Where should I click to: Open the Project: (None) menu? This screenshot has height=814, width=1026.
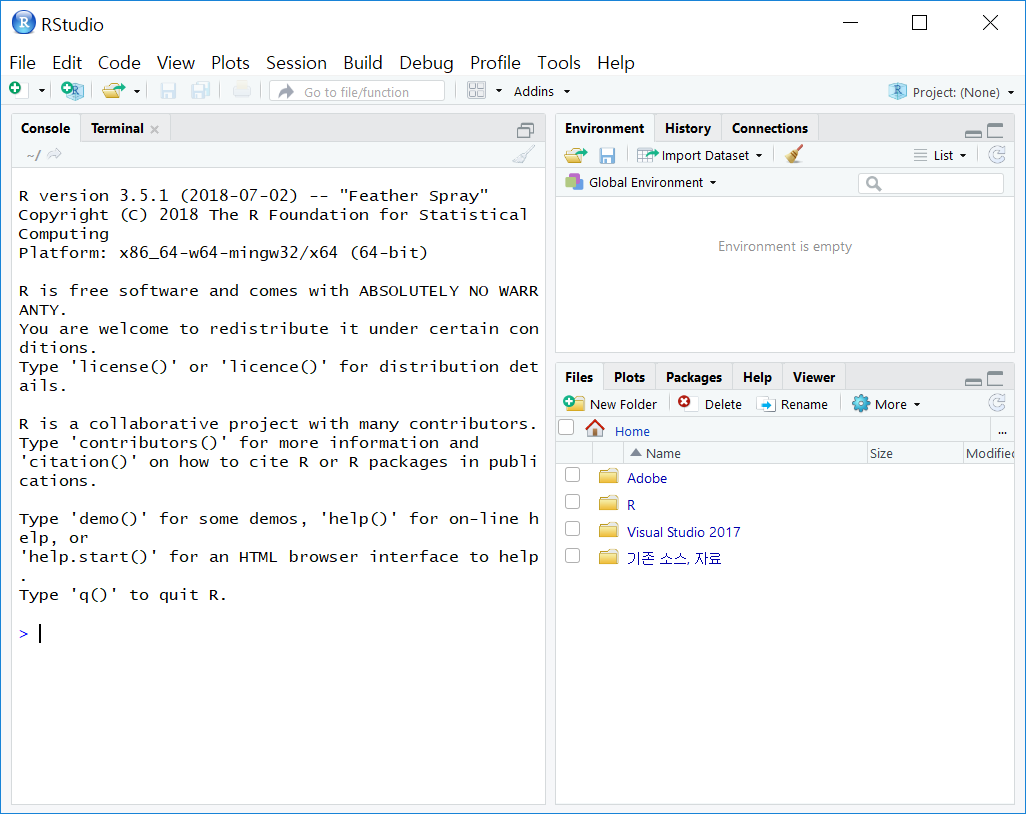951,92
